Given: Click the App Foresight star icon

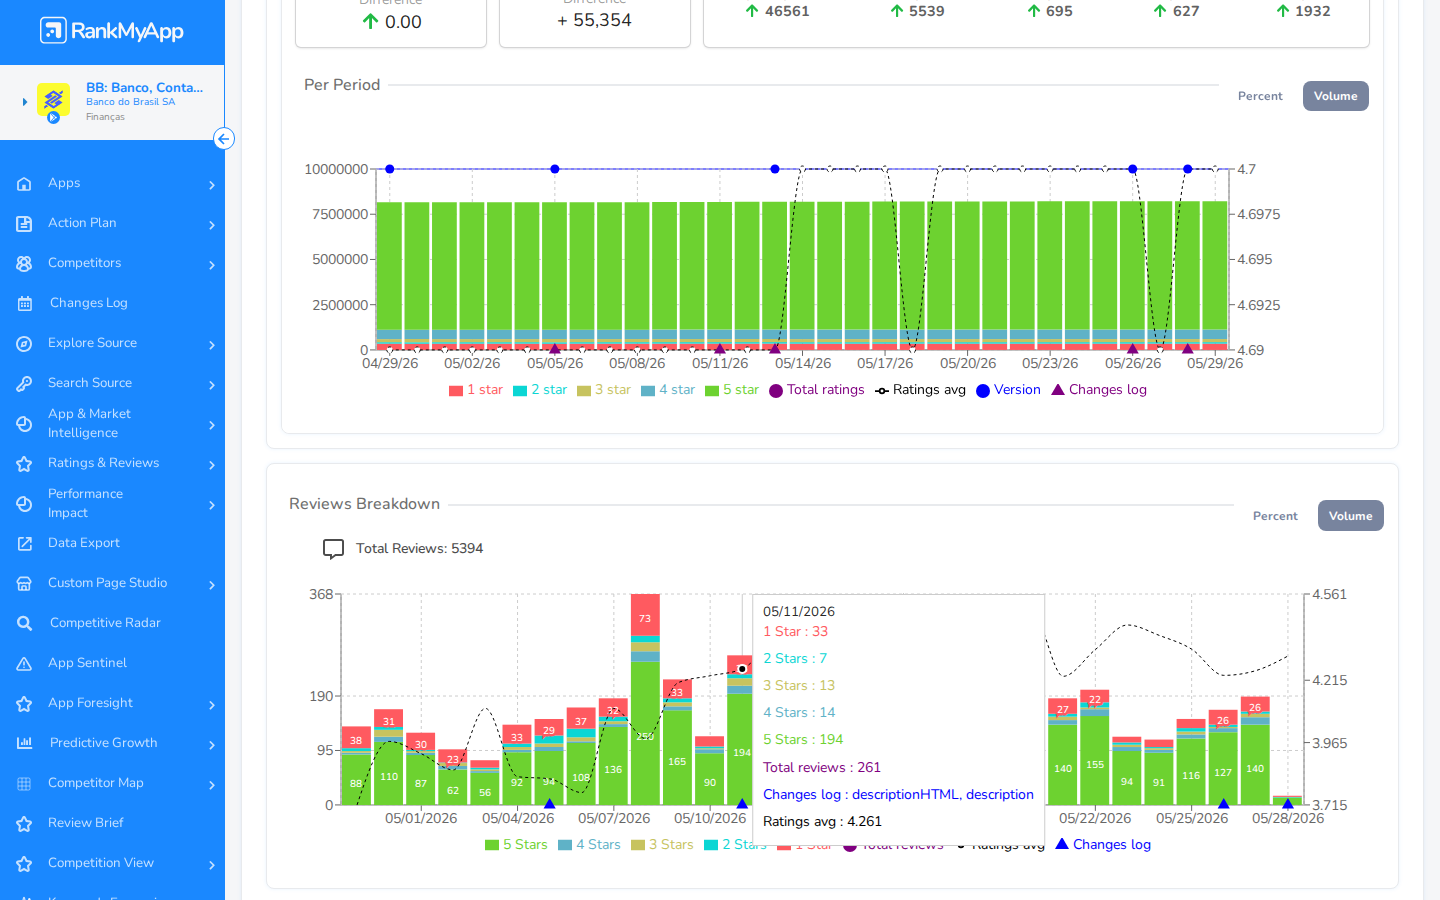Looking at the screenshot, I should click(25, 703).
